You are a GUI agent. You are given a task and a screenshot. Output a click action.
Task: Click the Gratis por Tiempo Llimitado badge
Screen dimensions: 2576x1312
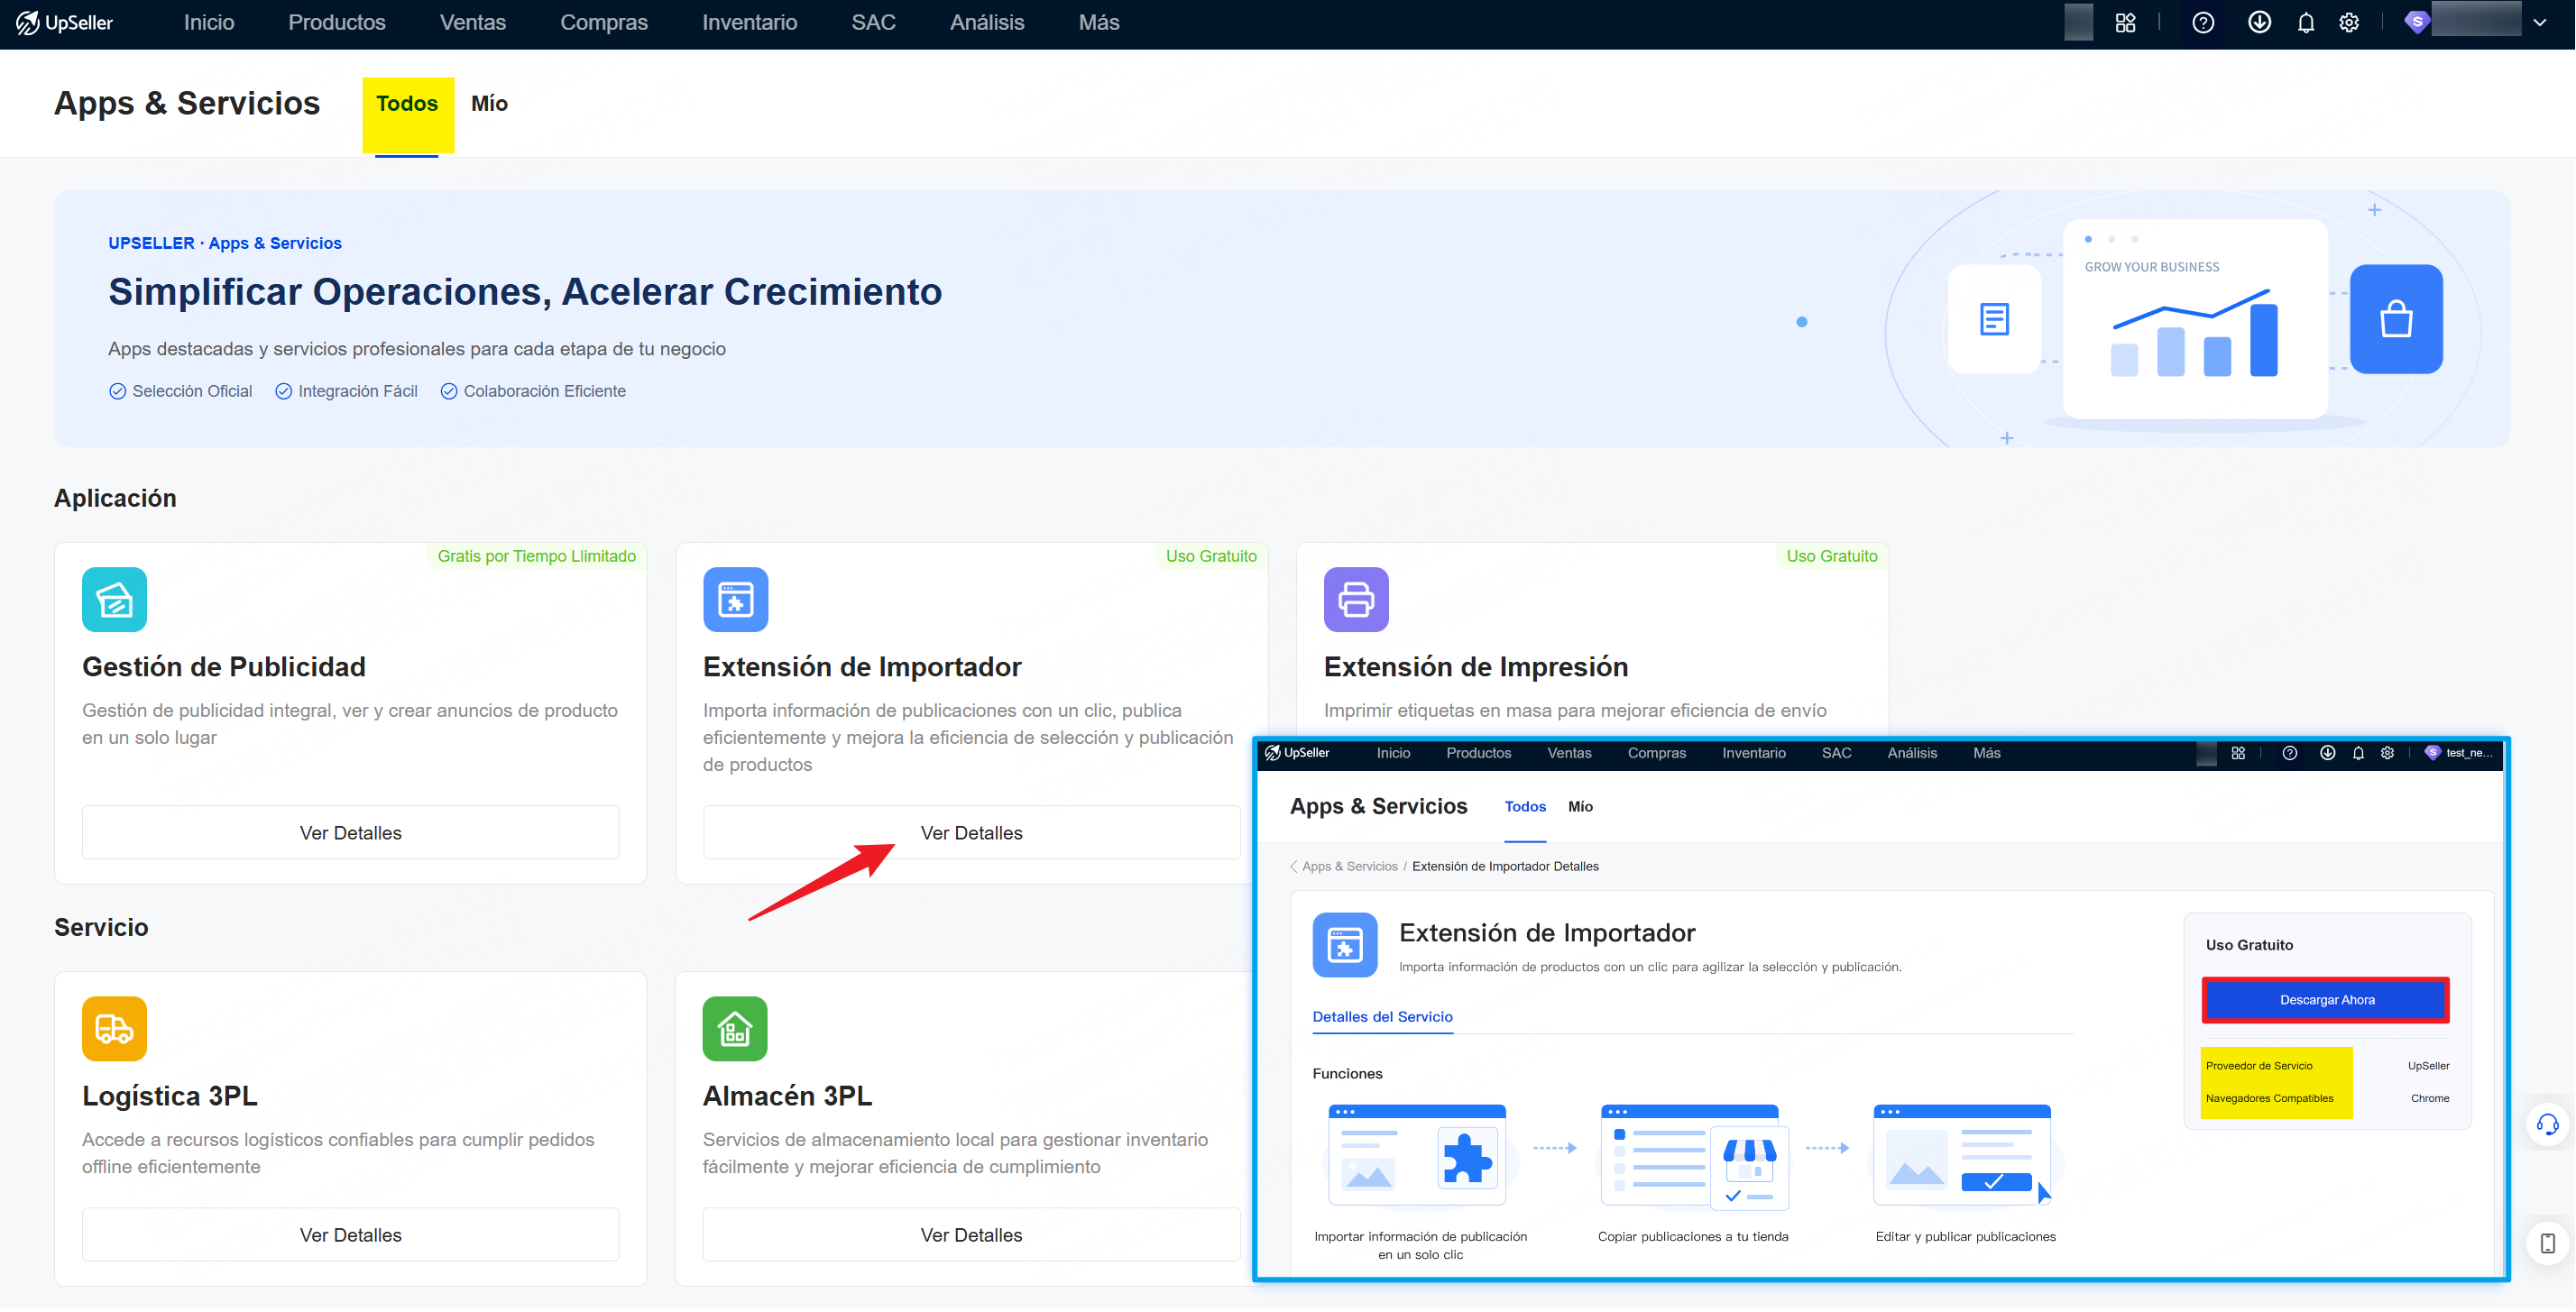pyautogui.click(x=537, y=556)
